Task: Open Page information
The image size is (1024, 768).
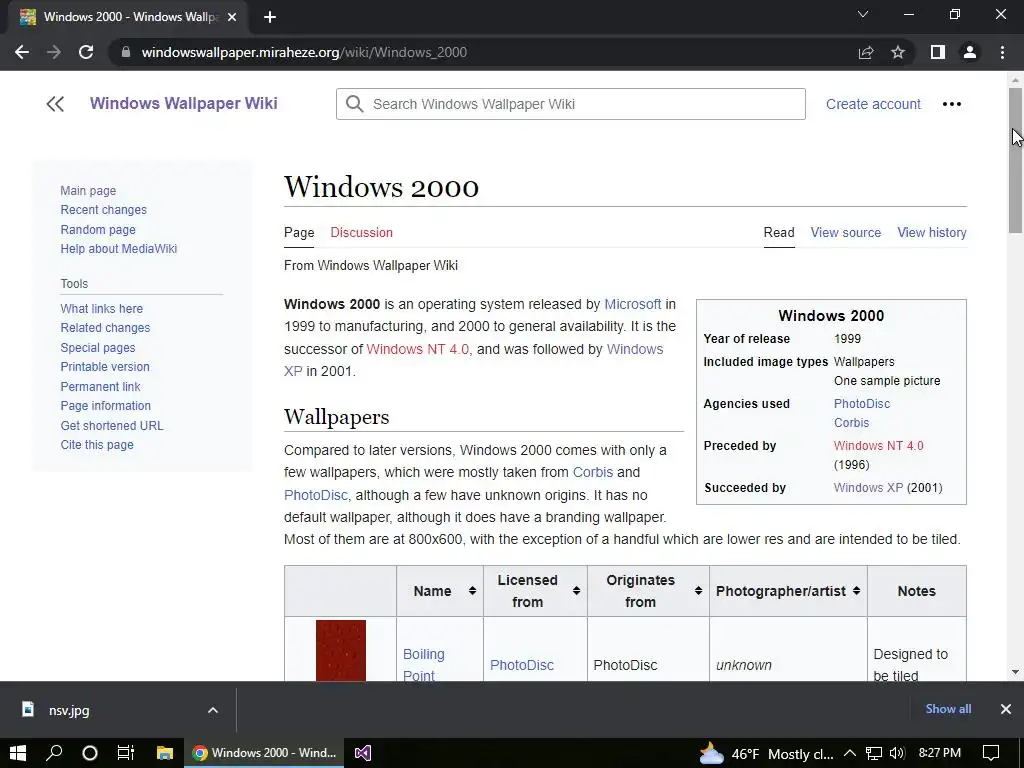Action: click(105, 406)
